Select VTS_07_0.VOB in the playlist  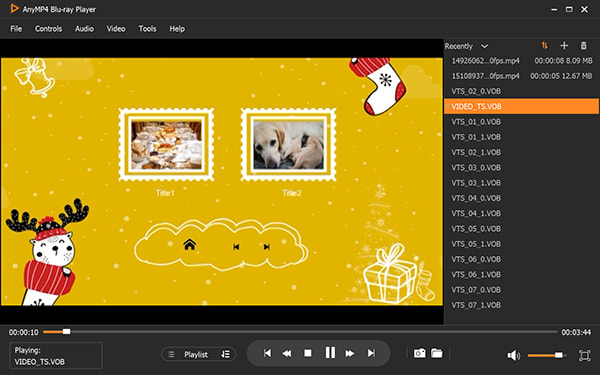(522, 290)
